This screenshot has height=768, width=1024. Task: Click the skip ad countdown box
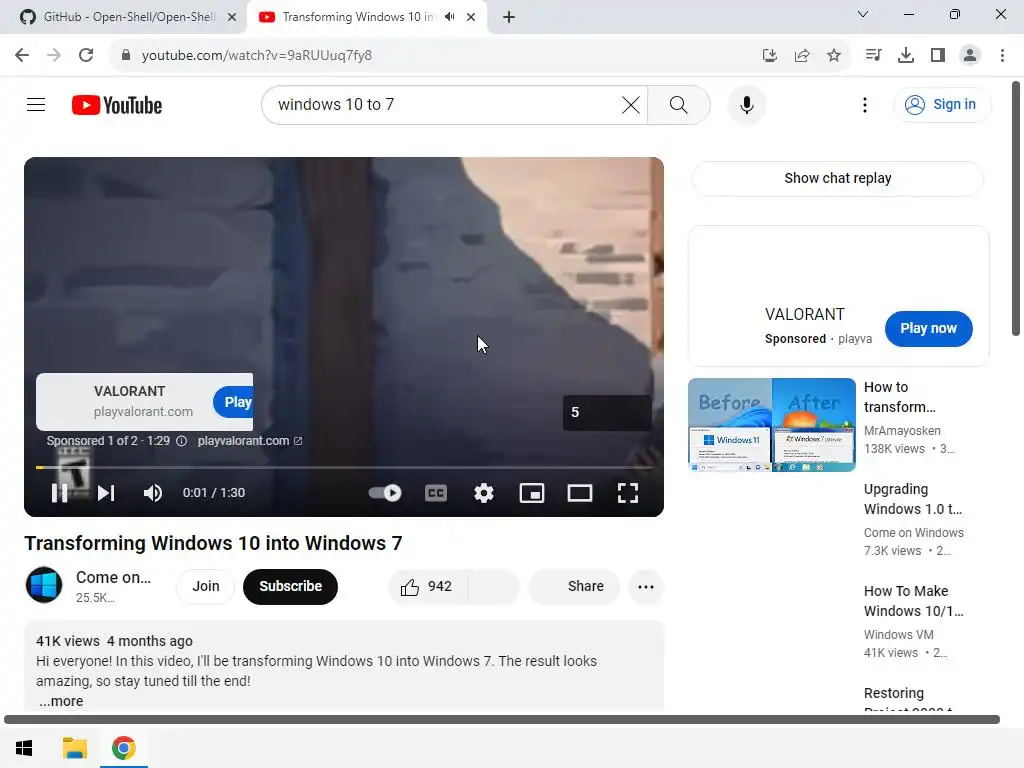pyautogui.click(x=607, y=412)
